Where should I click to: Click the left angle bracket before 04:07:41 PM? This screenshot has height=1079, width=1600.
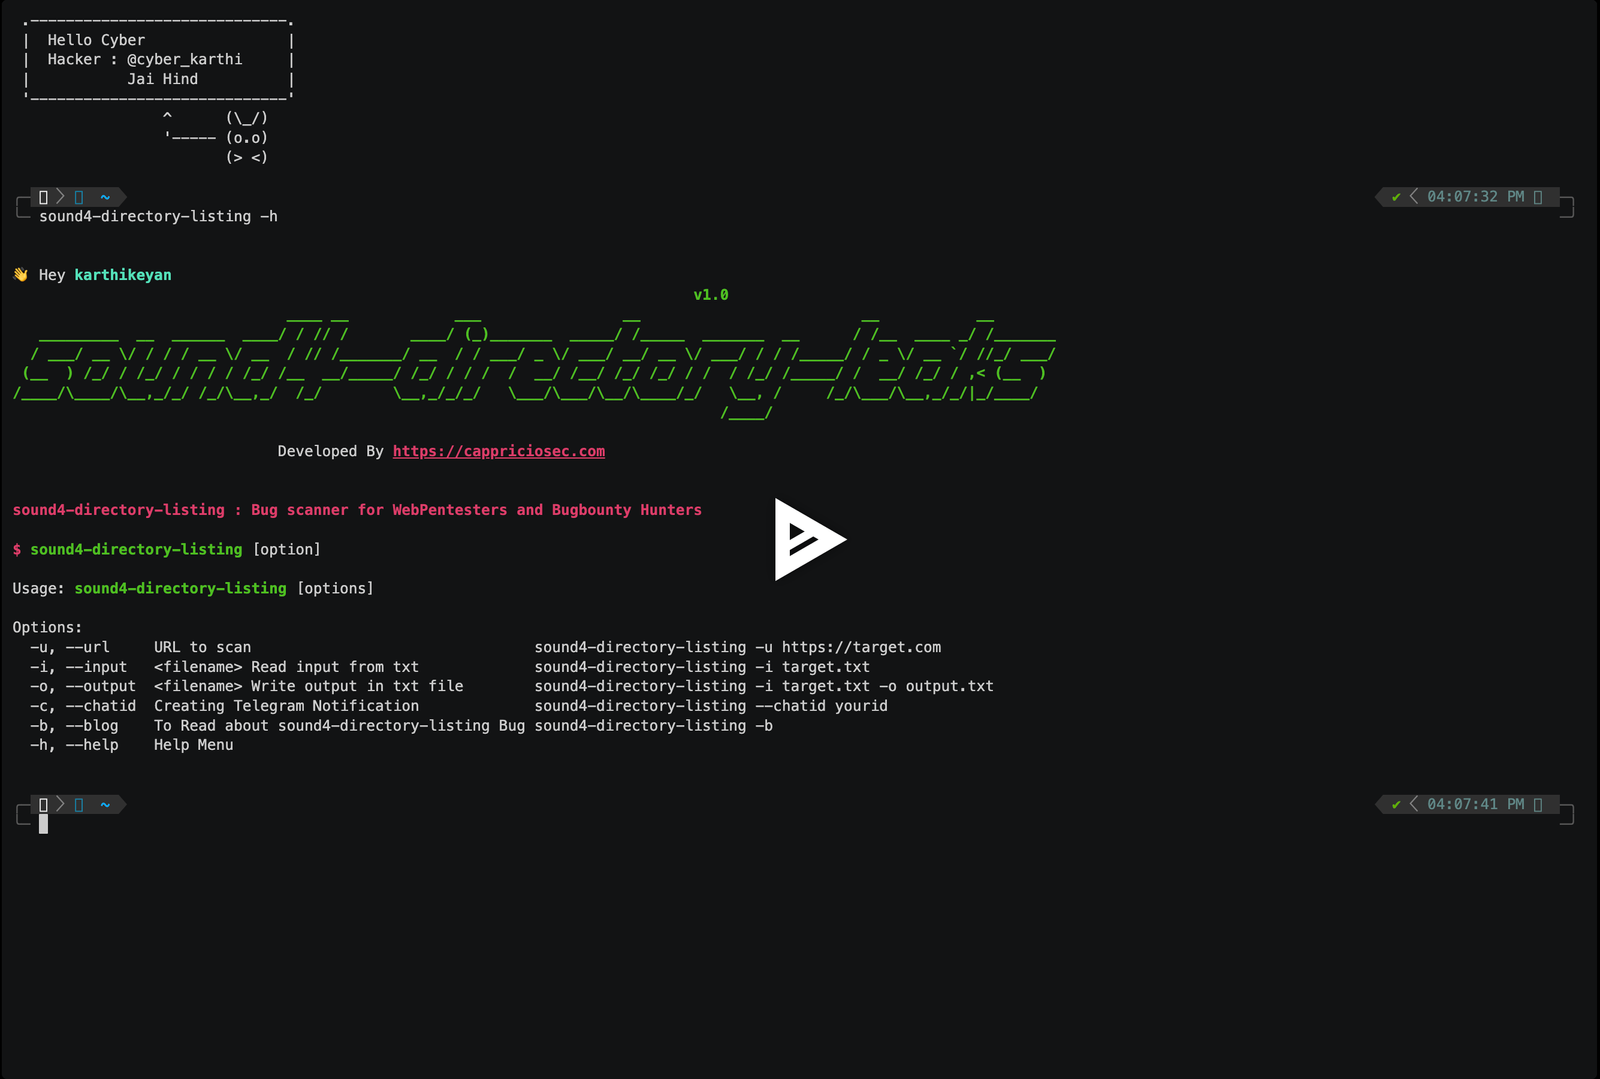(1413, 804)
